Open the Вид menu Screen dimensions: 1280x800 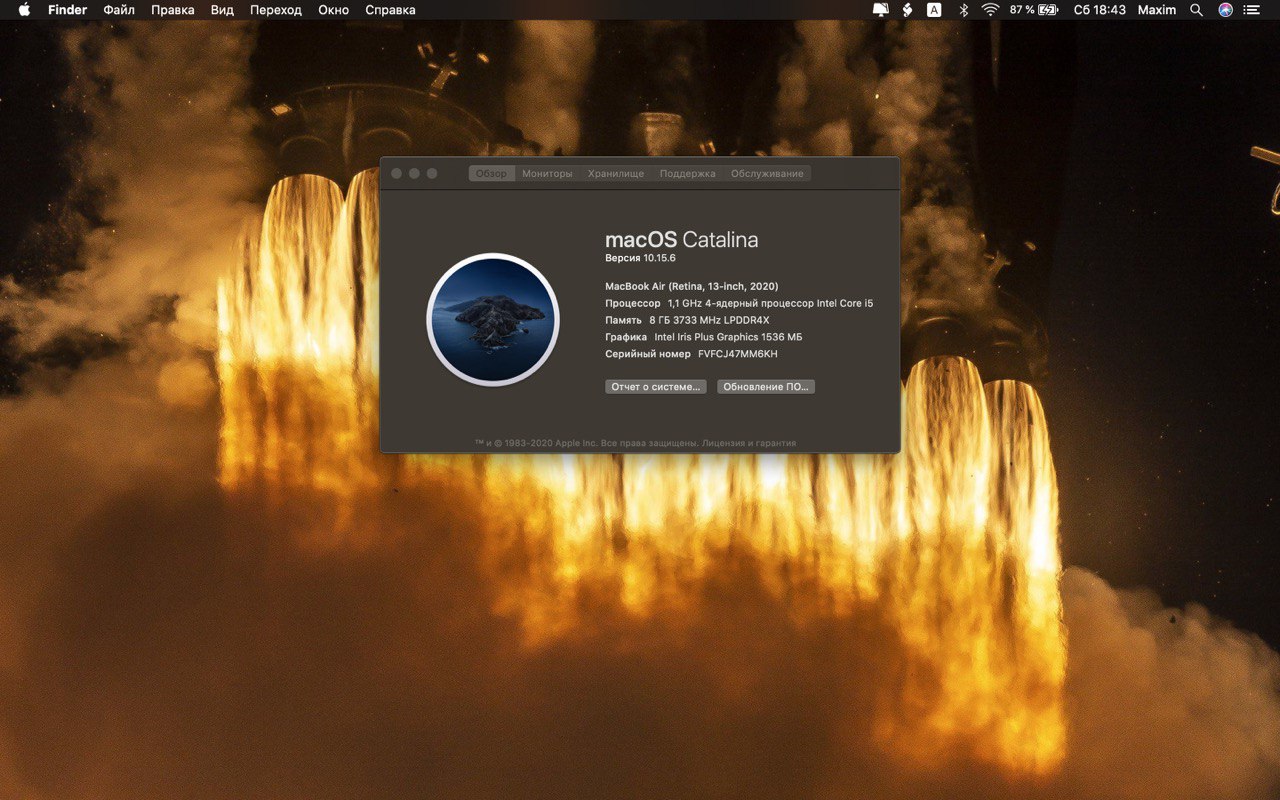pyautogui.click(x=222, y=10)
